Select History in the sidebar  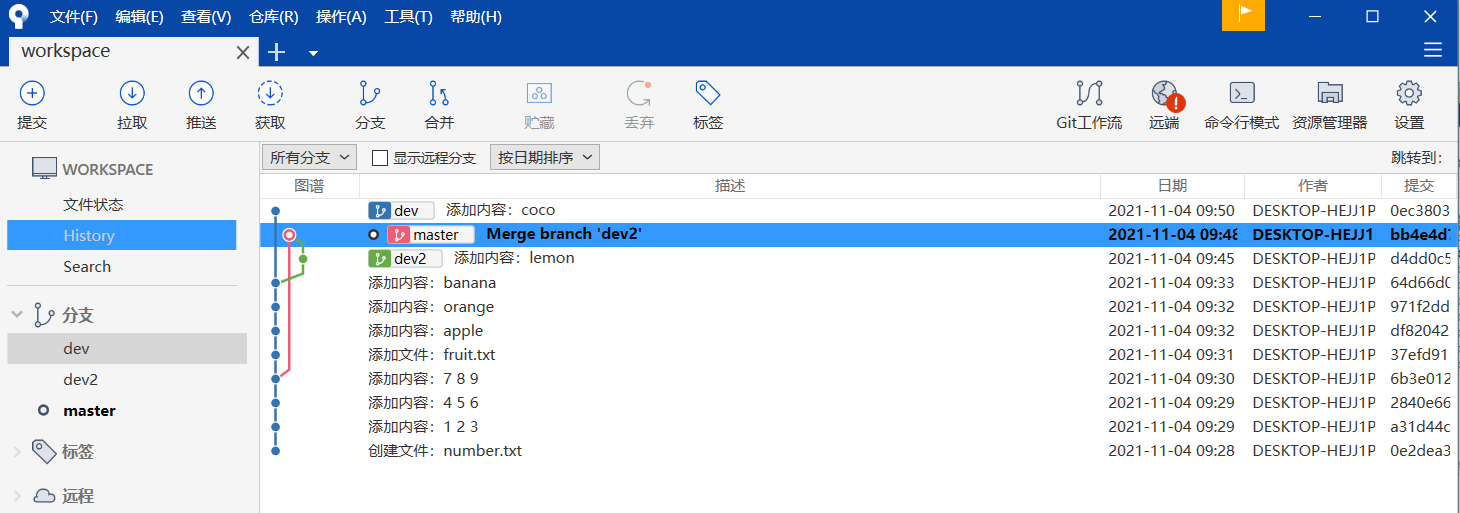[121, 236]
